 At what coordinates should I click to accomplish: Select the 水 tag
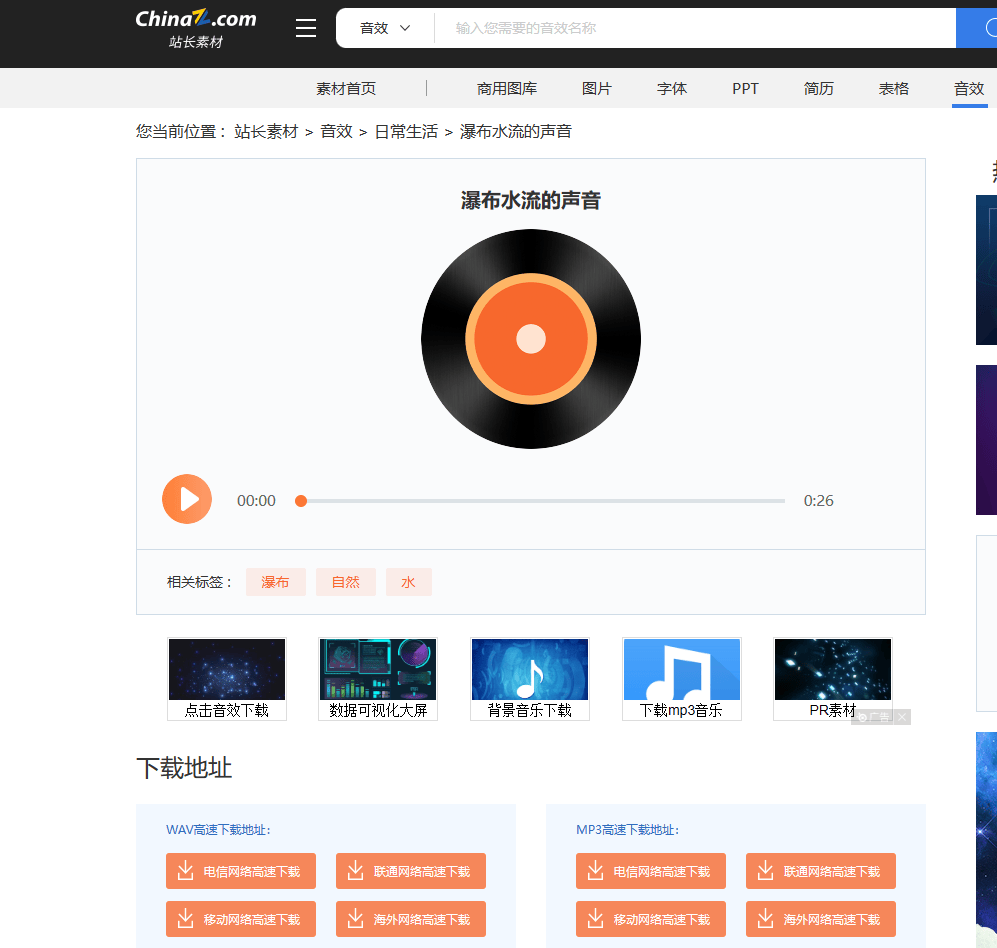click(x=408, y=581)
